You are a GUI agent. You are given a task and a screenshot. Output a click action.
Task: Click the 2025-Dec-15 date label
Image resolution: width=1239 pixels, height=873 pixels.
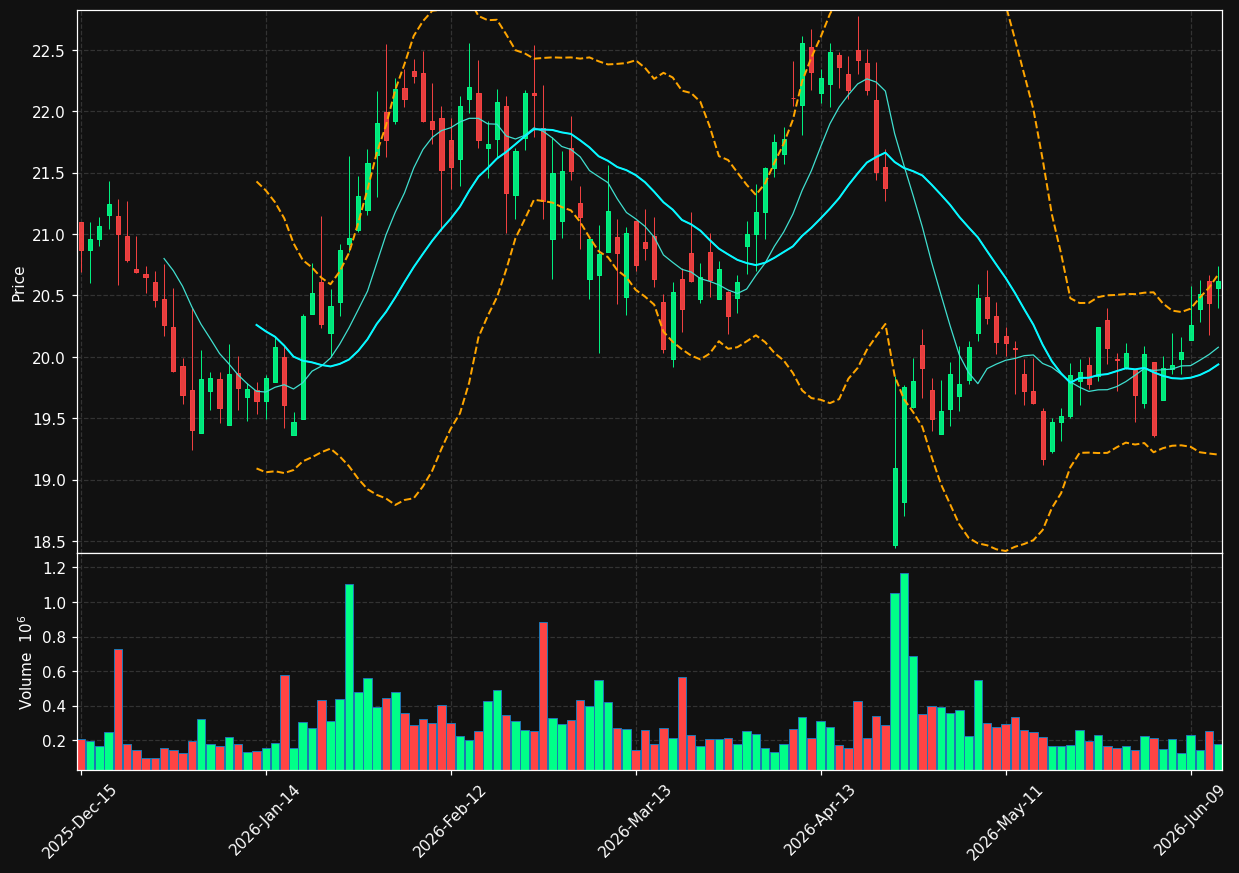pyautogui.click(x=79, y=820)
